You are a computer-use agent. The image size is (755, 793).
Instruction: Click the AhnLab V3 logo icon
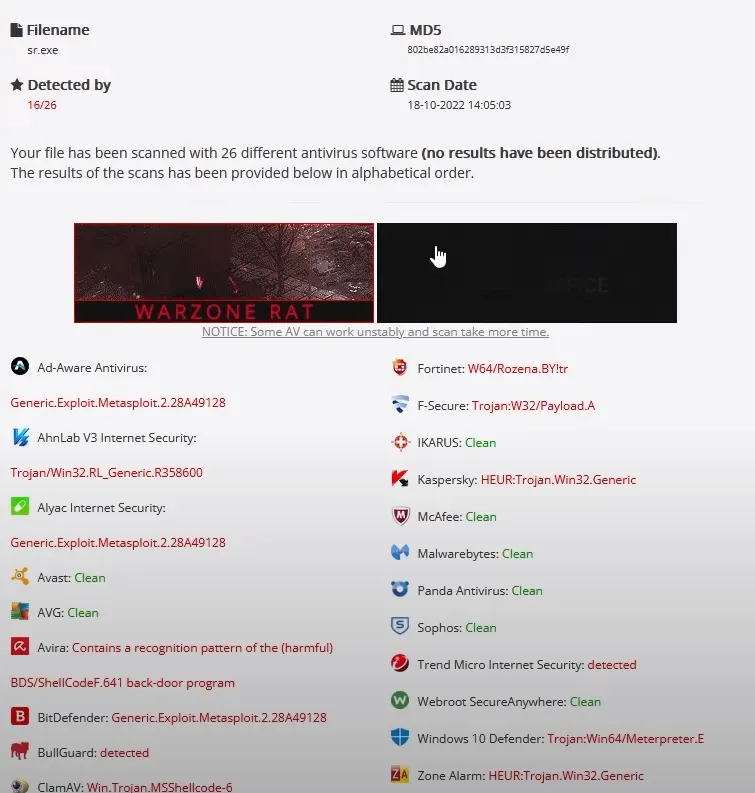point(20,436)
